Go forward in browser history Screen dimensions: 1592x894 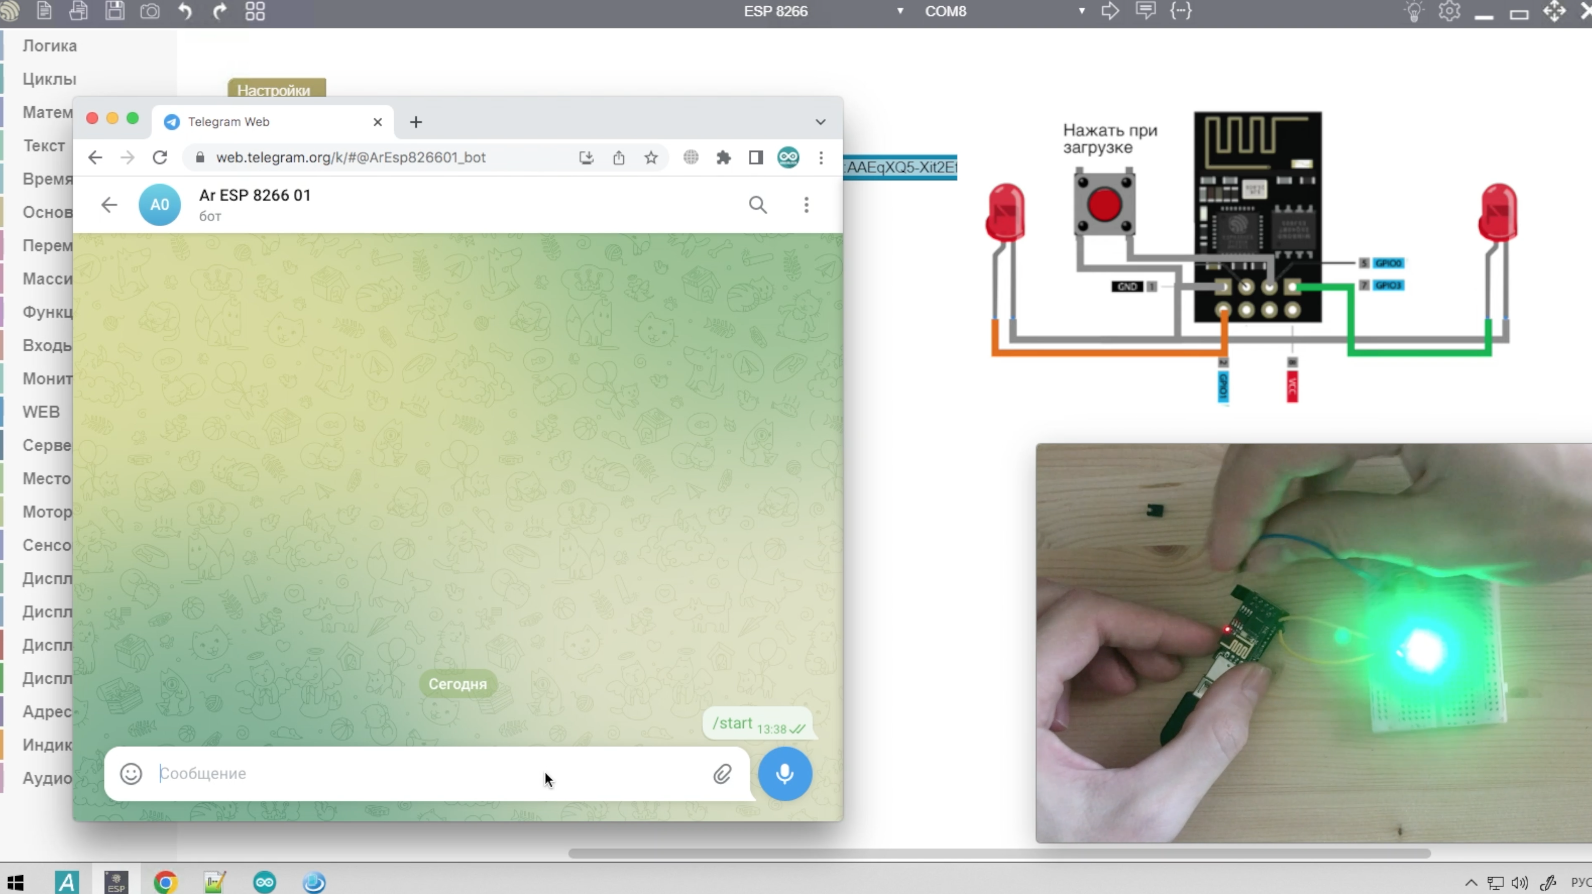pos(127,157)
